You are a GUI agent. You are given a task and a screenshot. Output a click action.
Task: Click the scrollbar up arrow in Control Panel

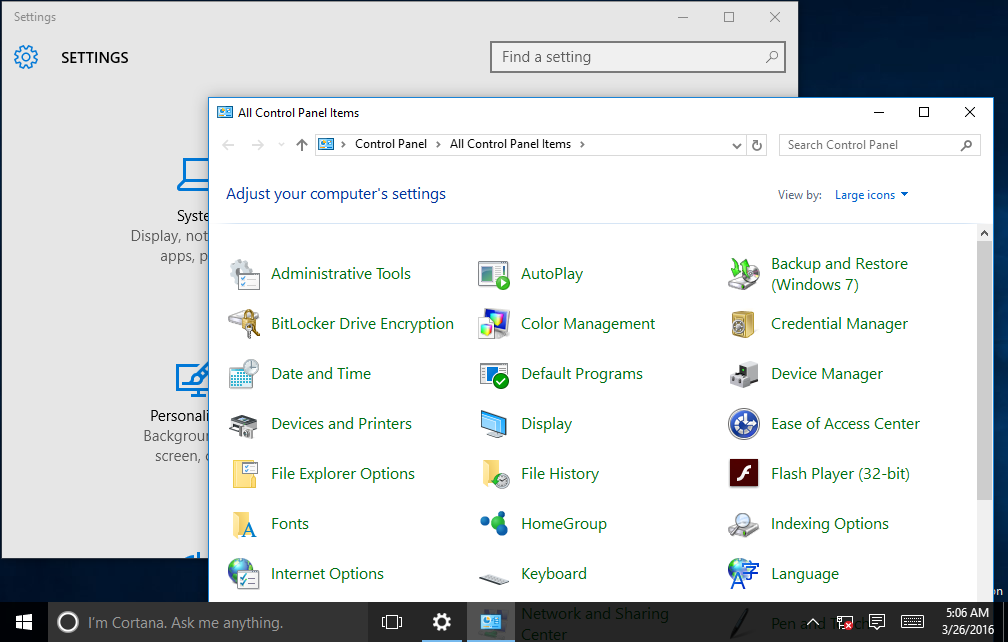(x=984, y=233)
